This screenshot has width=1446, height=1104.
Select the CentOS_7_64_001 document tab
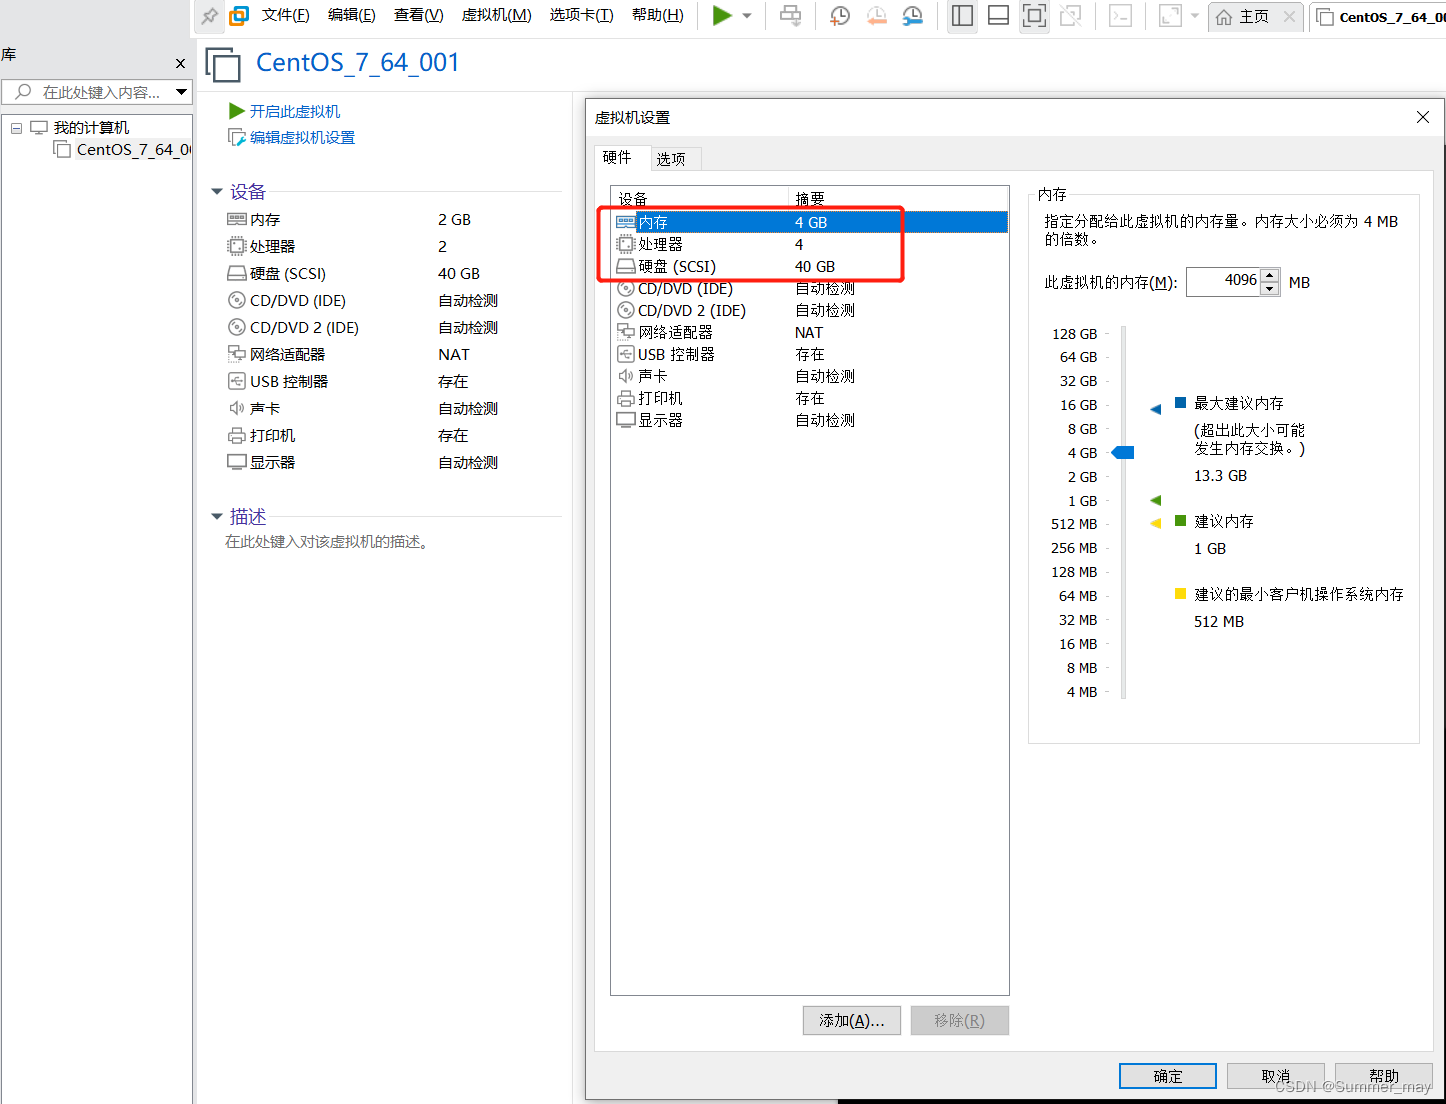coord(1379,17)
